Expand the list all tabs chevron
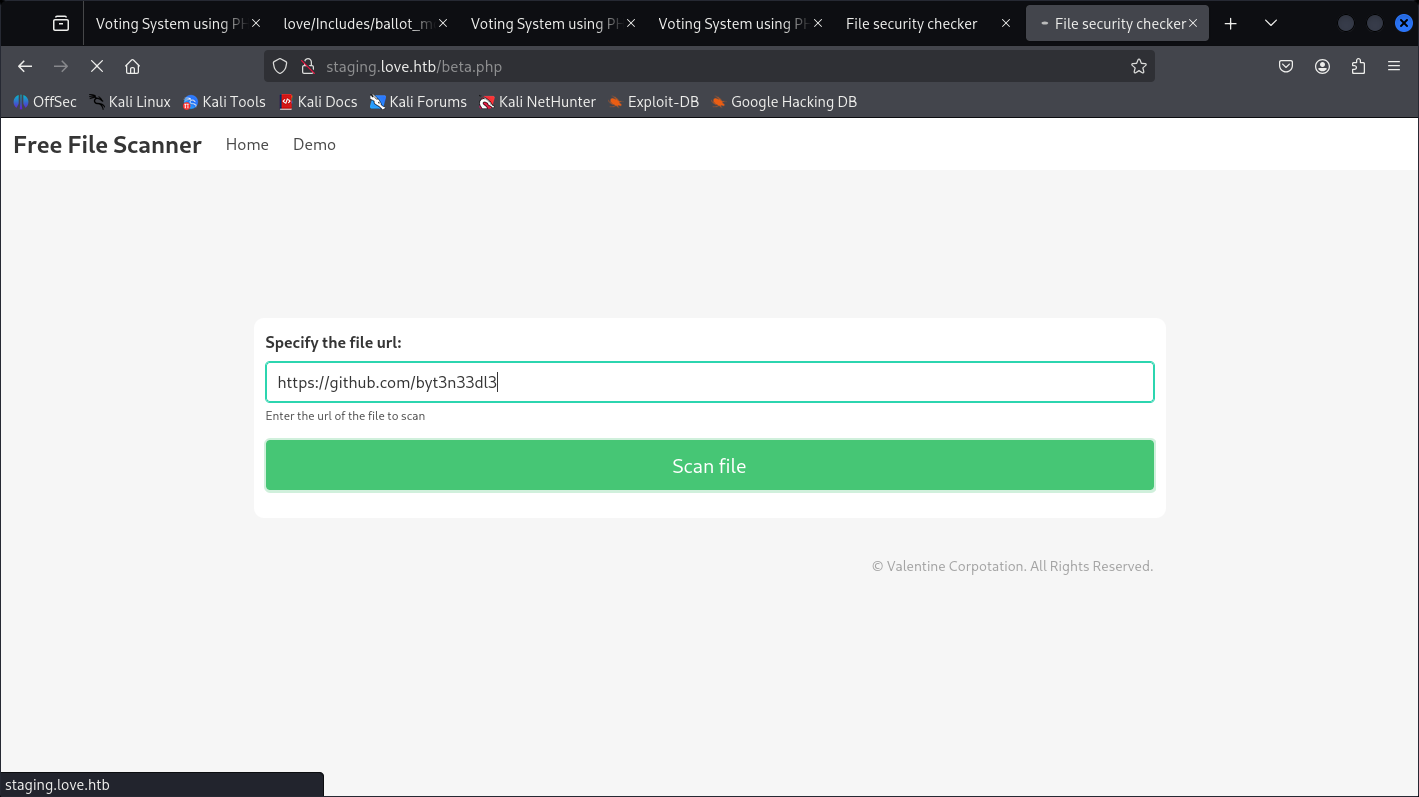The height and width of the screenshot is (797, 1419). [1270, 23]
